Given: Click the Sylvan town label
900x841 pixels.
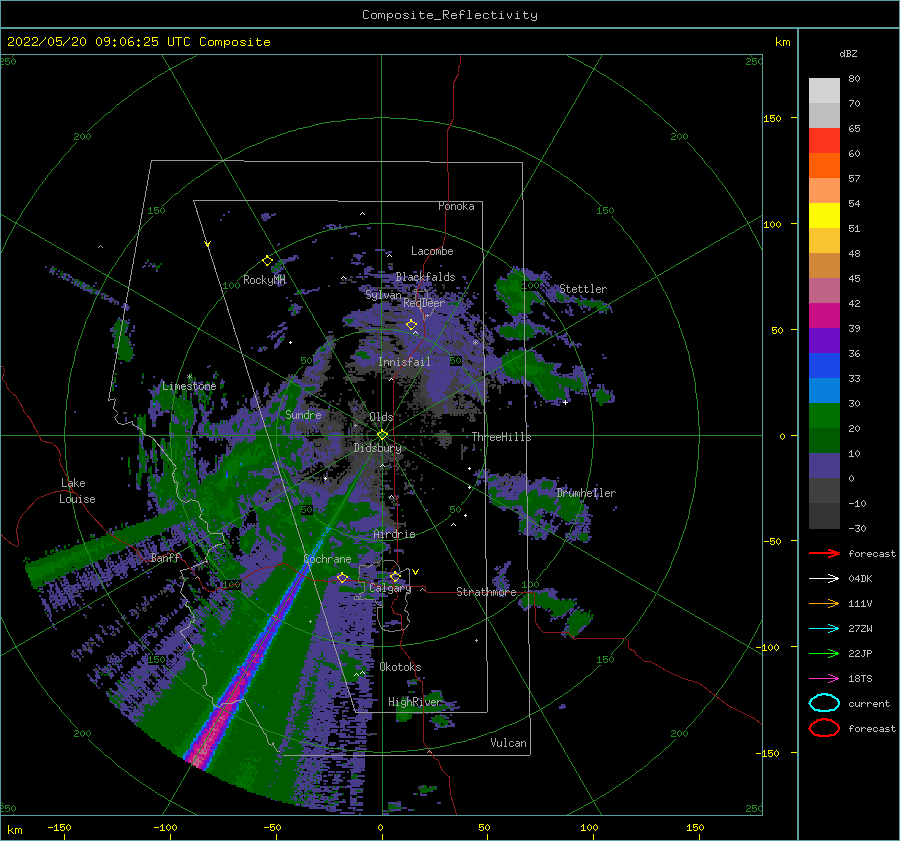Looking at the screenshot, I should [x=383, y=295].
